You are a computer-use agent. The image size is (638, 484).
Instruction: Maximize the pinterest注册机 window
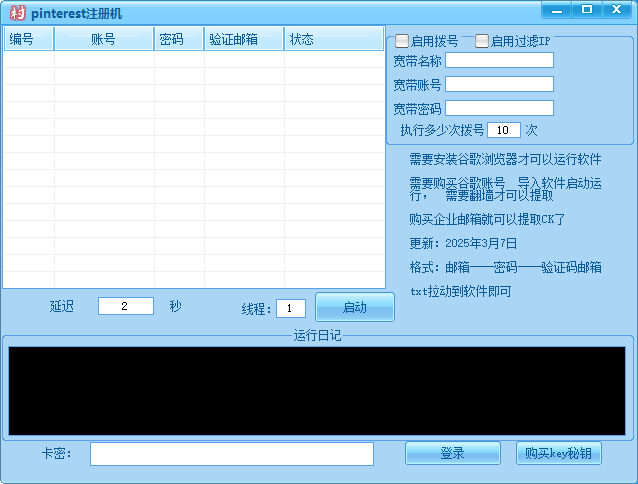click(587, 10)
